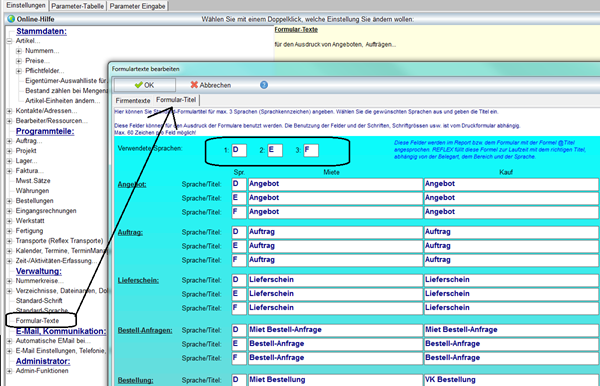Expand the Werkstatt tree node

tap(10, 221)
